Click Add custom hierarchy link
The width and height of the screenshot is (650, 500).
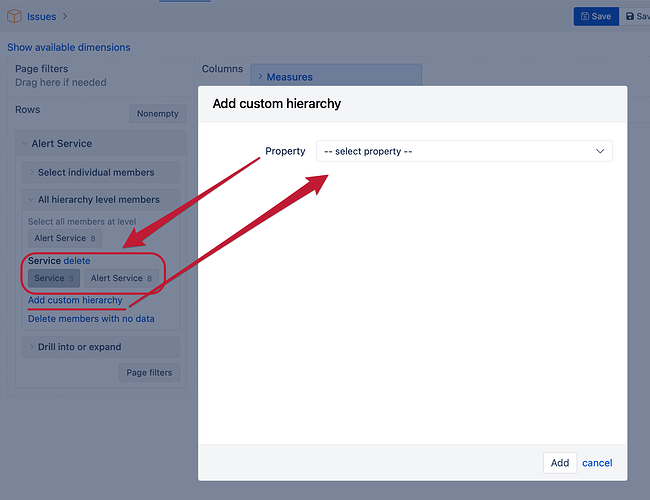[x=75, y=300]
